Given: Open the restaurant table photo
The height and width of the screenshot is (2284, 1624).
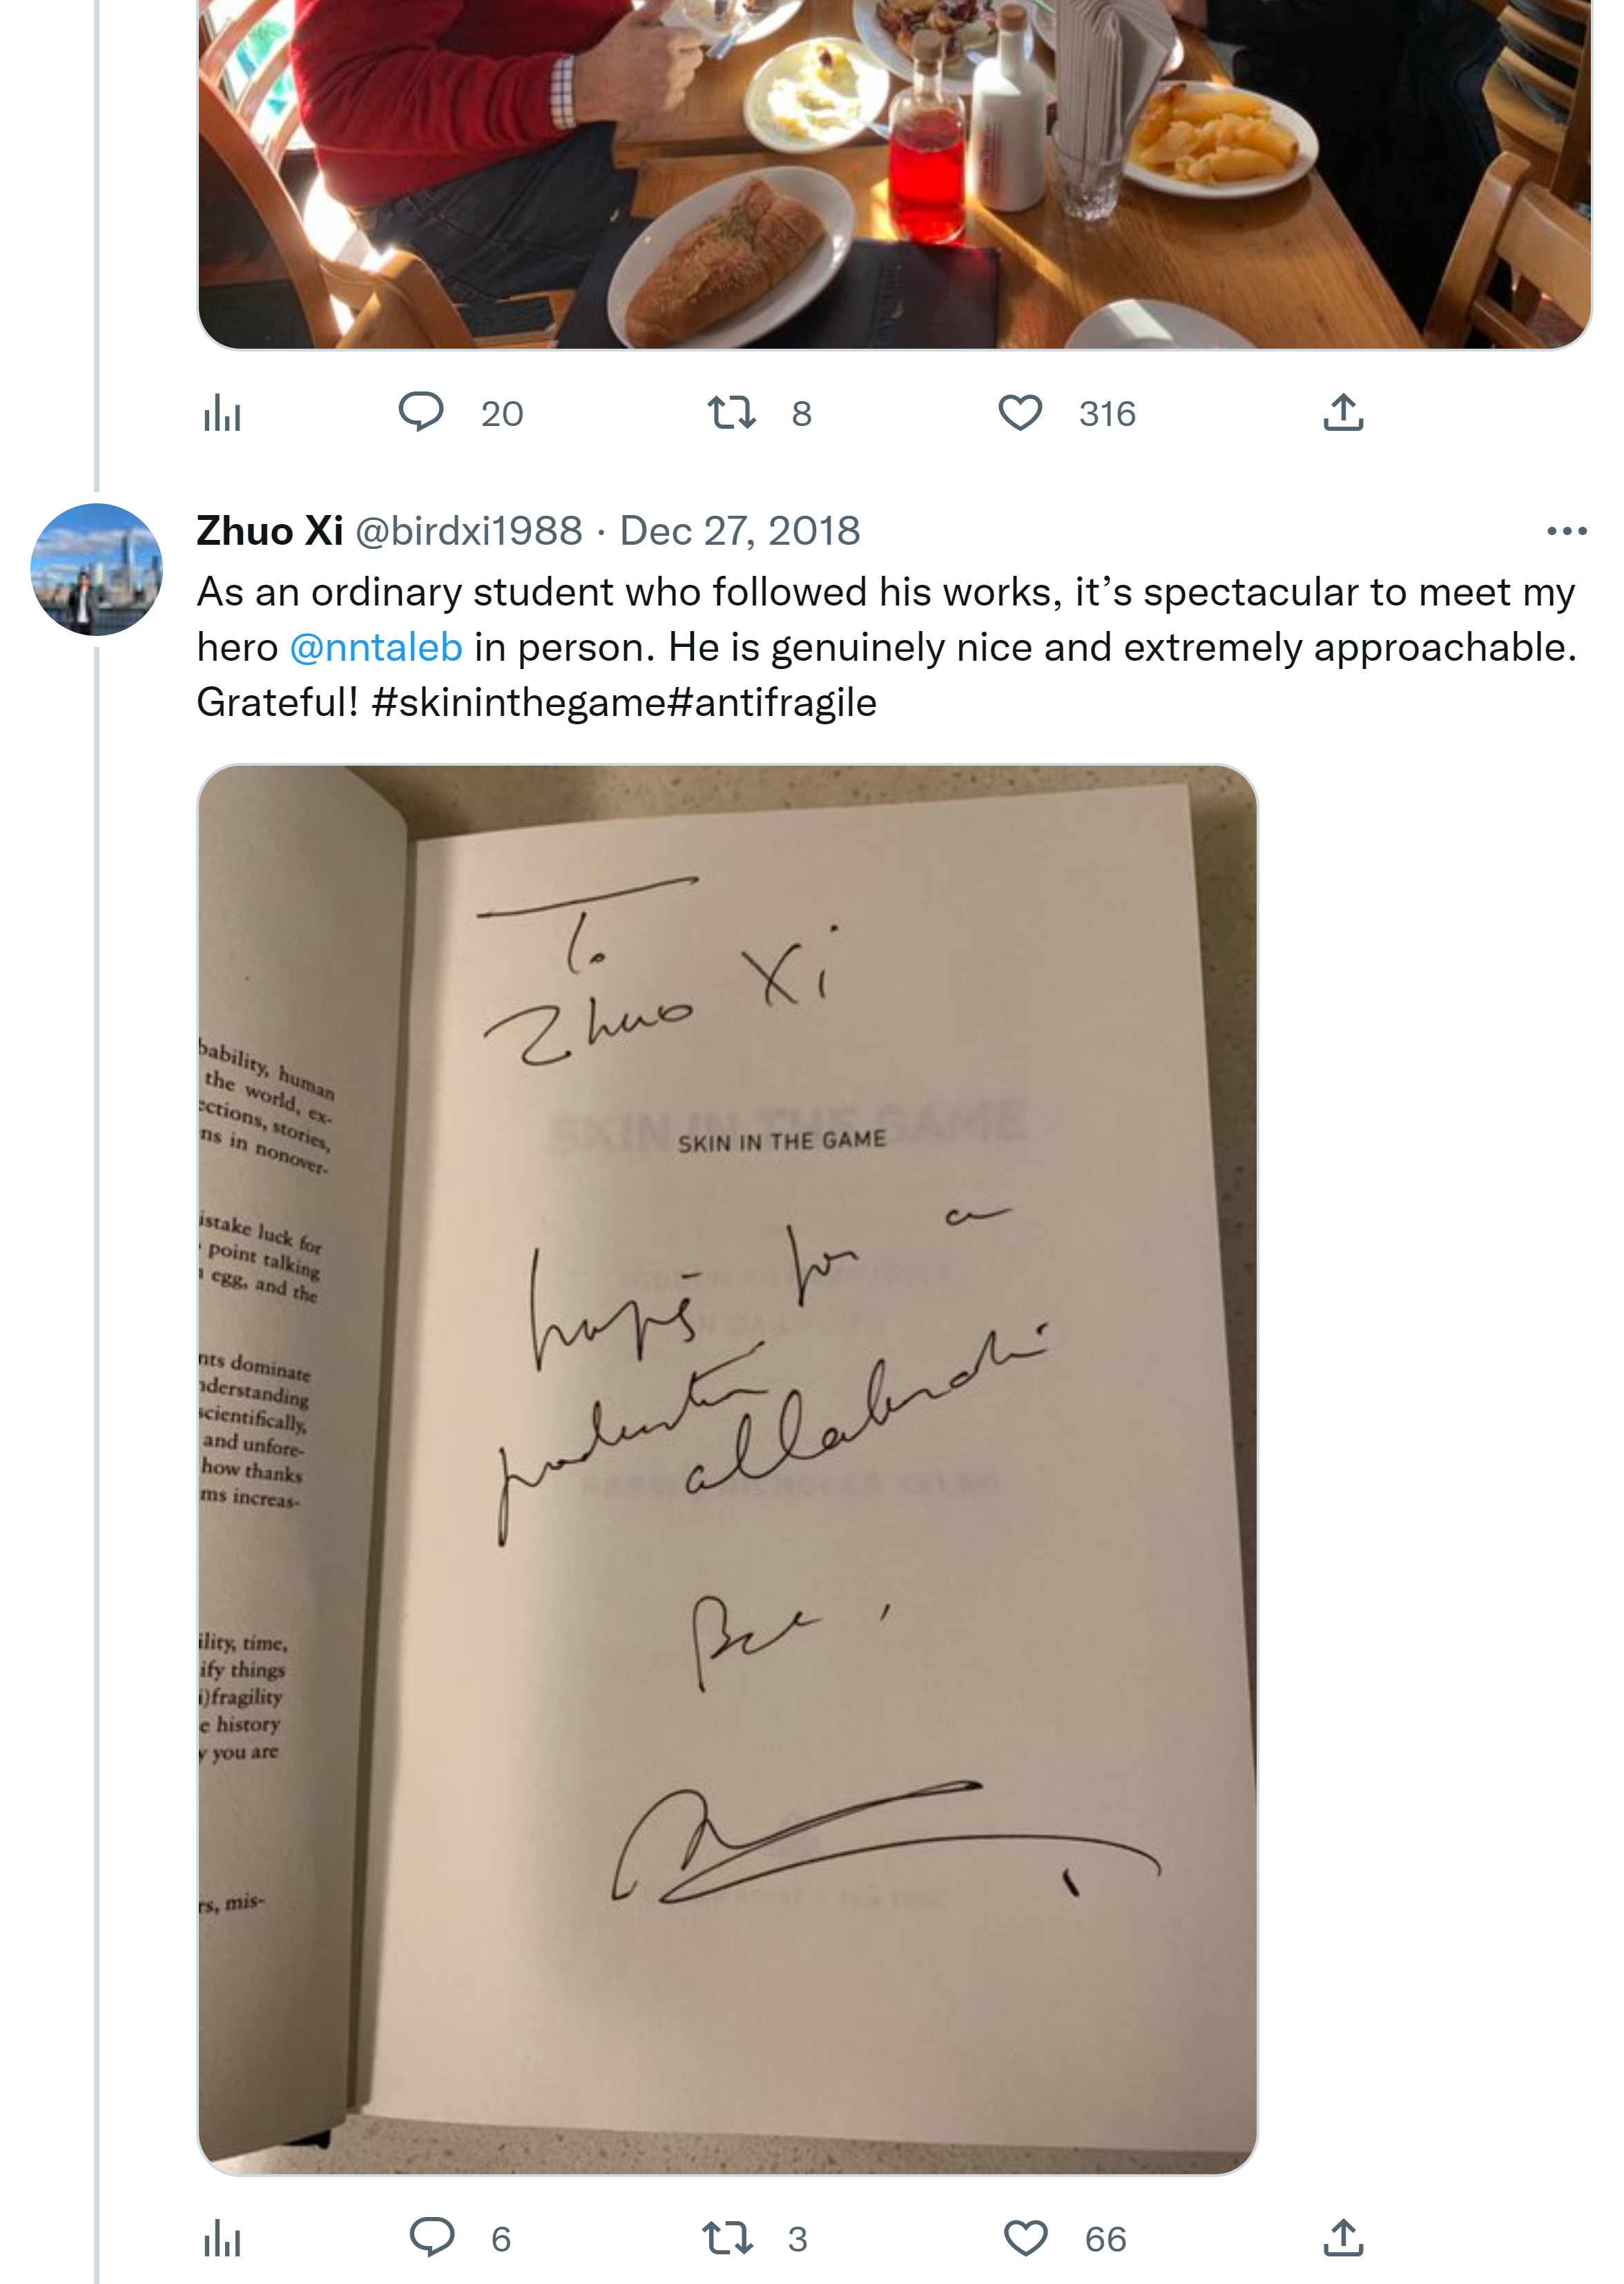Looking at the screenshot, I should pos(894,170).
